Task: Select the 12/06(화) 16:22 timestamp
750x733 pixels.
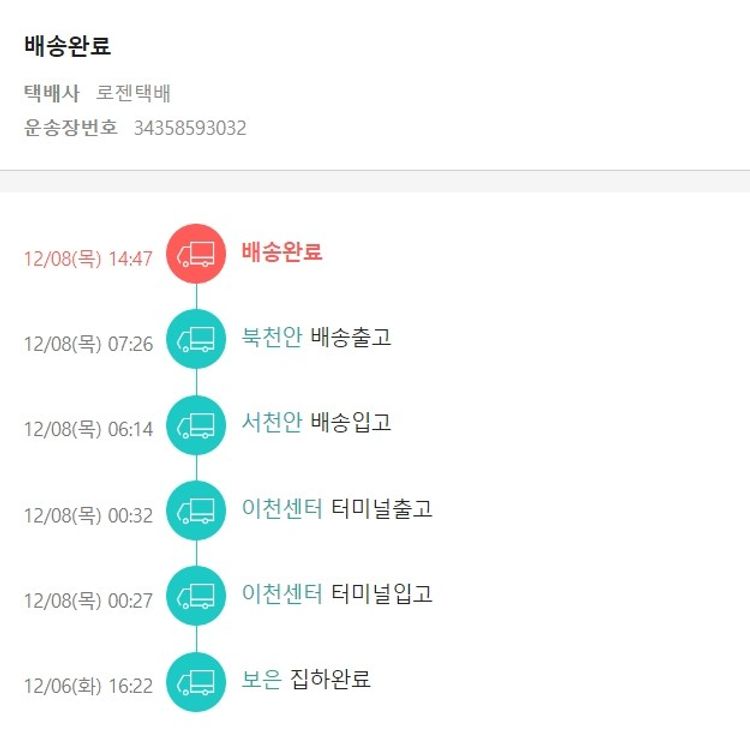Action: (x=88, y=686)
